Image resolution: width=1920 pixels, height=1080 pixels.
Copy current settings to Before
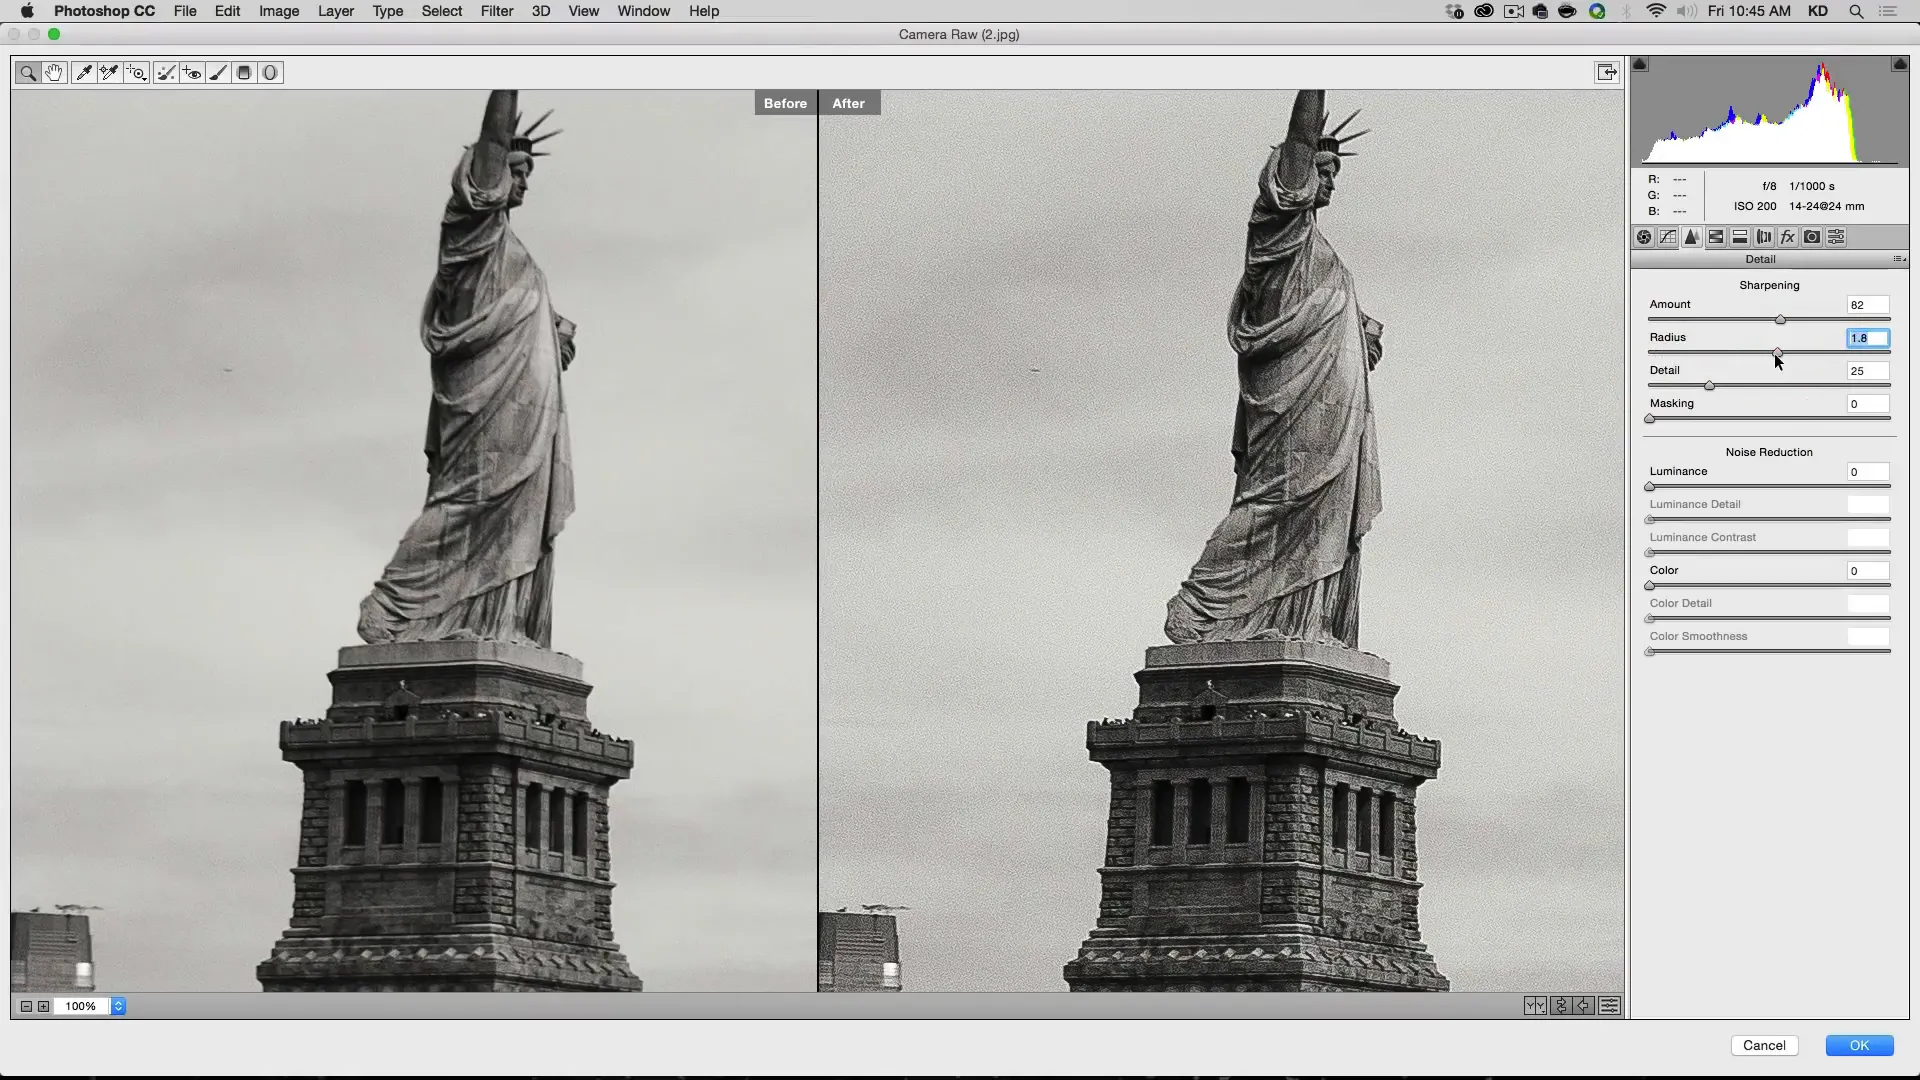pos(1585,1006)
